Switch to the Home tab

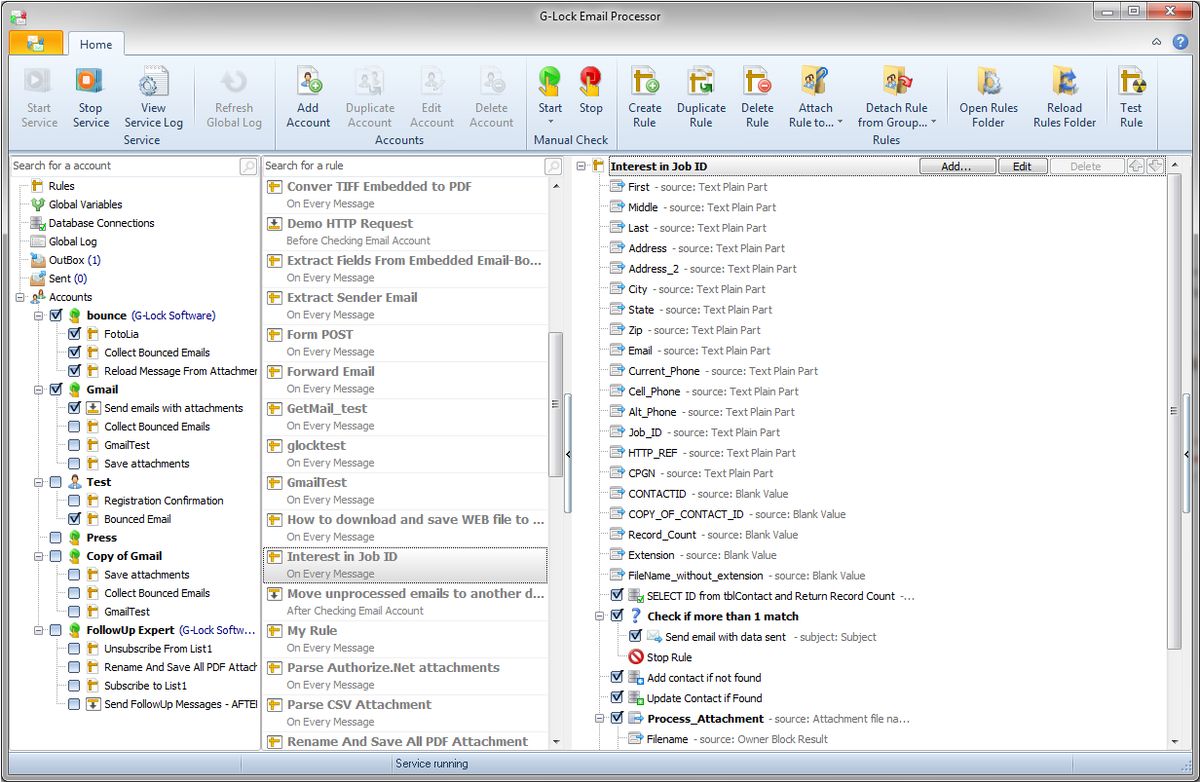(x=96, y=44)
